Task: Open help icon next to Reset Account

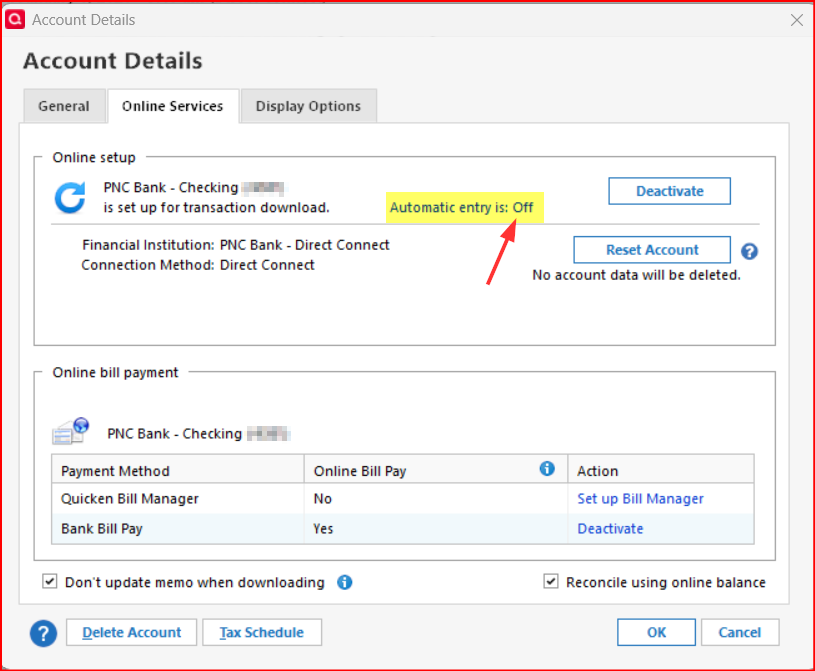Action: point(749,252)
